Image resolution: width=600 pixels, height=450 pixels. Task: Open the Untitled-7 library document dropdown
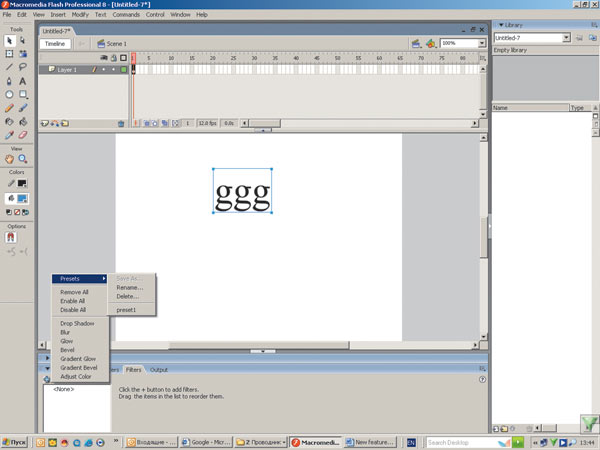click(566, 37)
